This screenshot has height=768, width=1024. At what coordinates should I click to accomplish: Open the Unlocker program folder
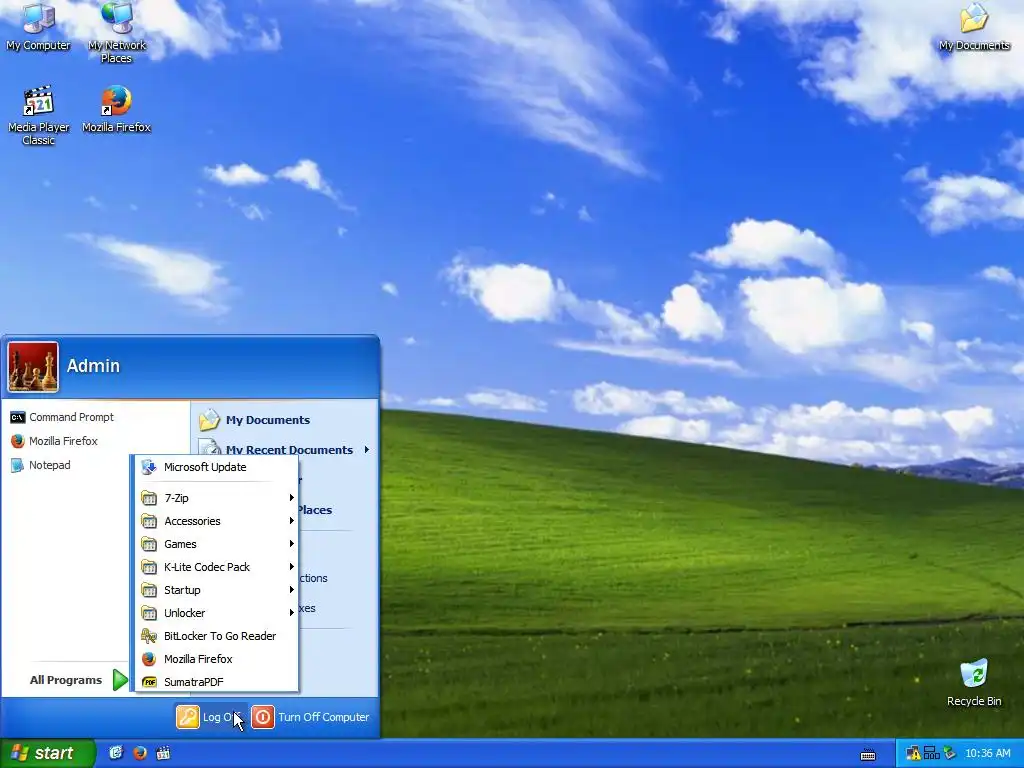(x=216, y=613)
